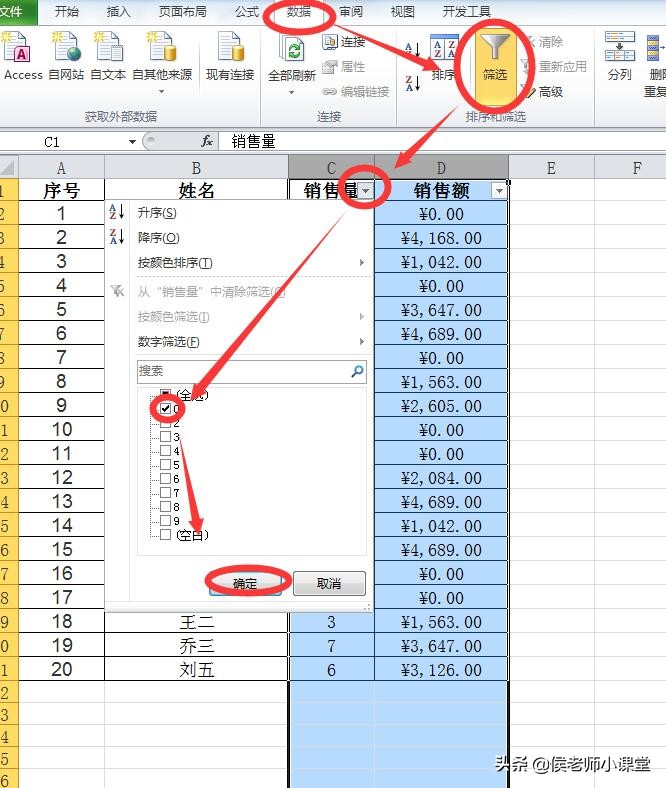Check the 3 value checkbox
The height and width of the screenshot is (788, 666).
click(165, 437)
